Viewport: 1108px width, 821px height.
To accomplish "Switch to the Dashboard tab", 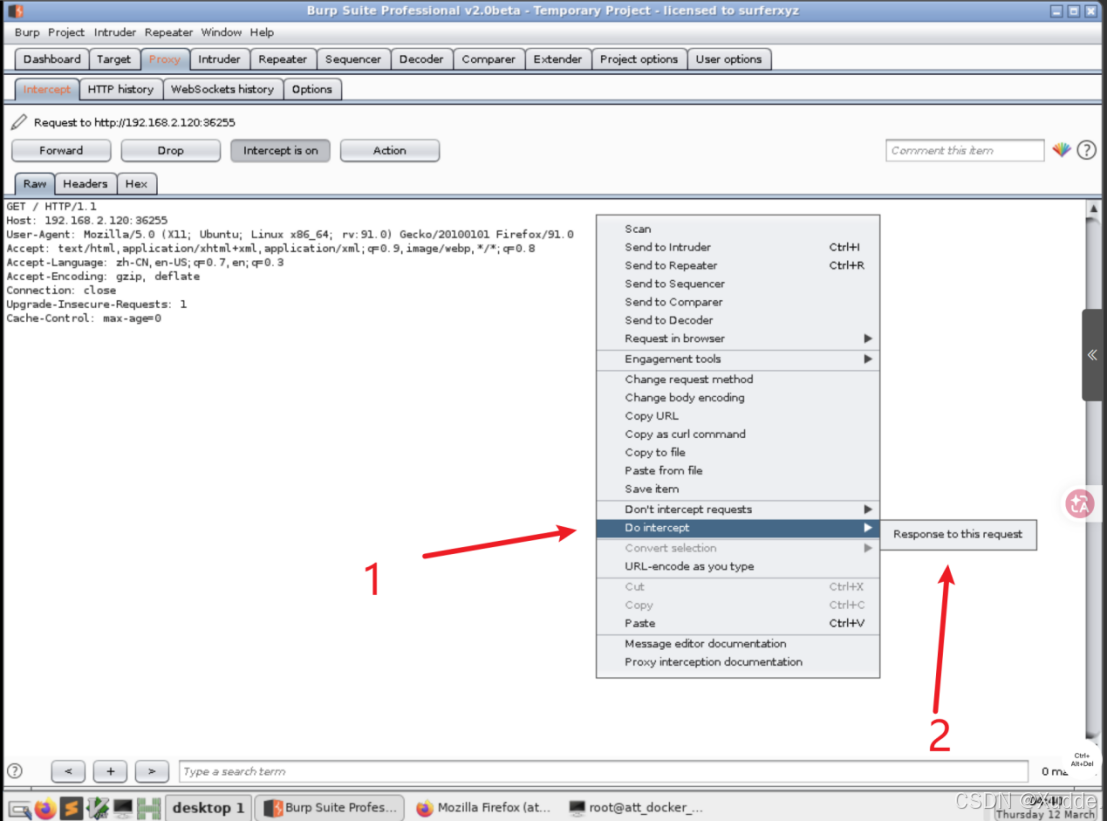I will [52, 59].
